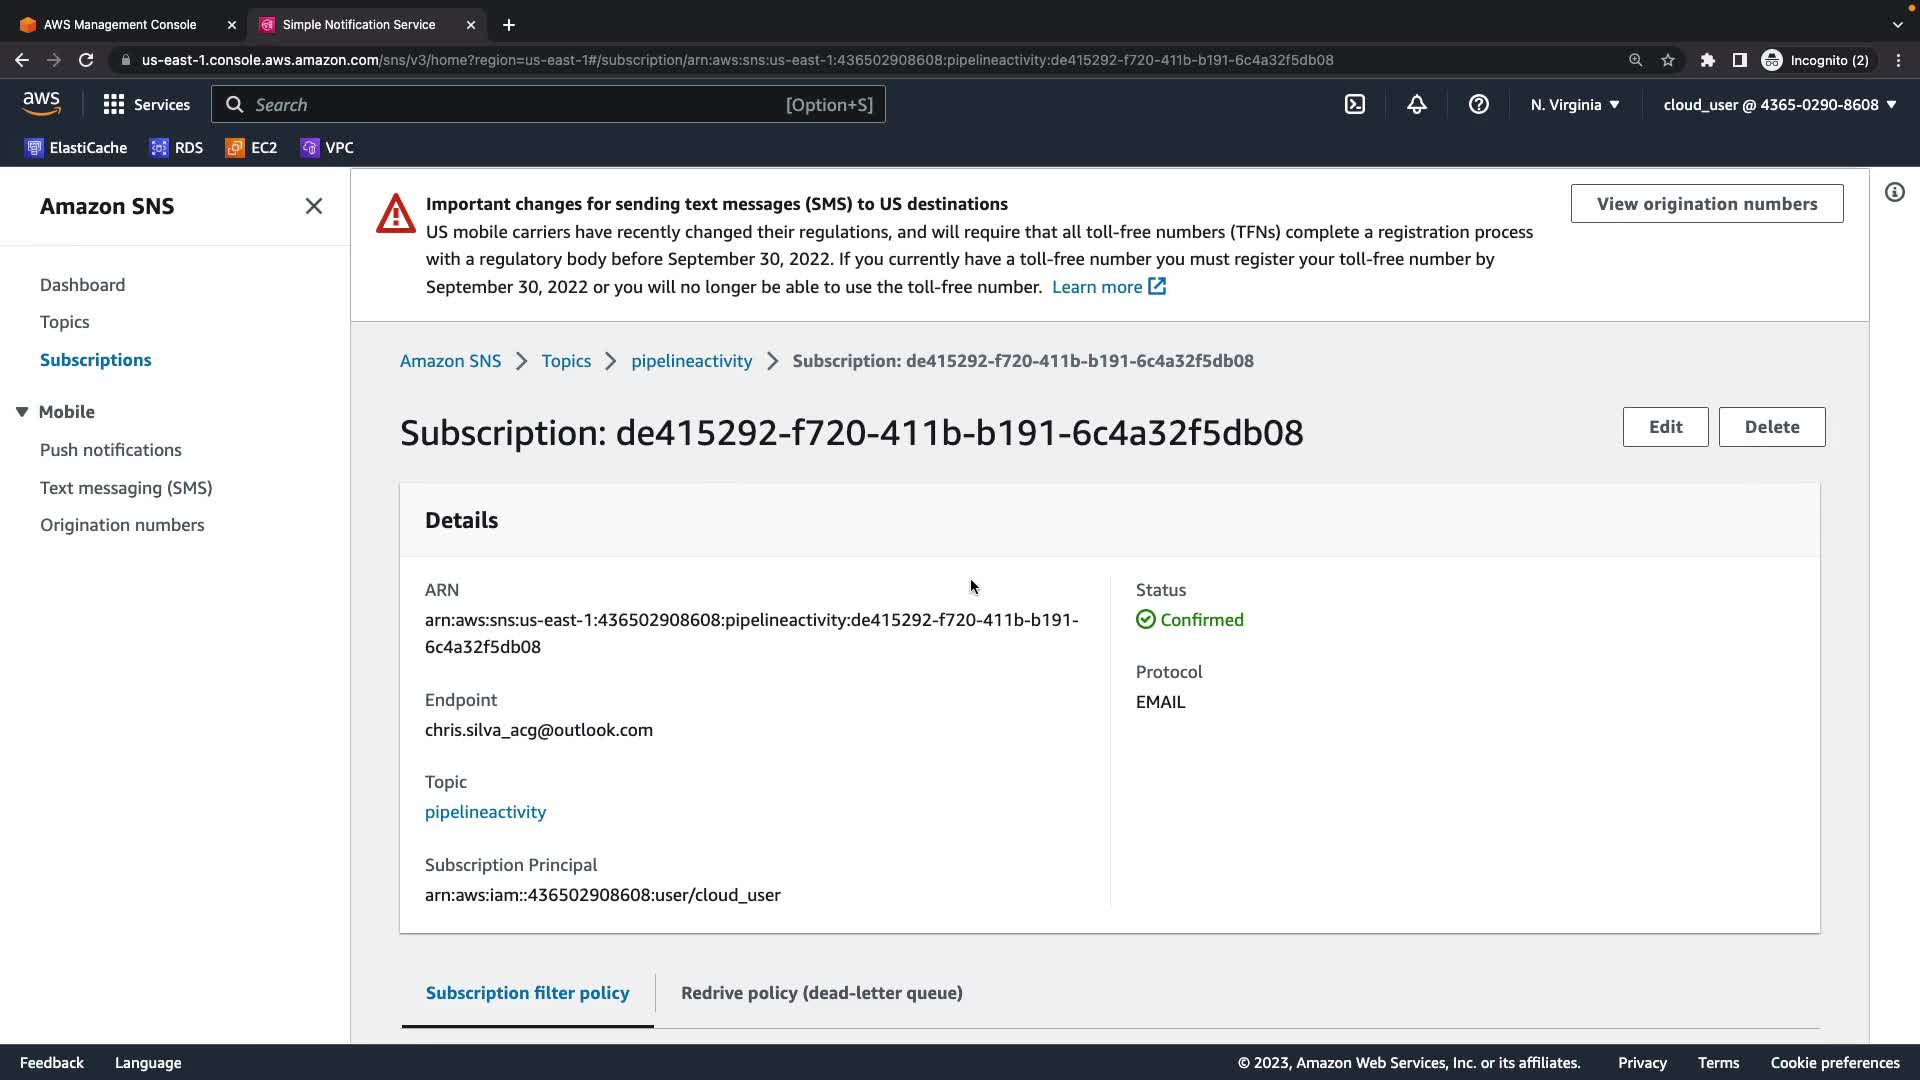Click the Delete subscription button
The image size is (1920, 1080).
click(1771, 427)
